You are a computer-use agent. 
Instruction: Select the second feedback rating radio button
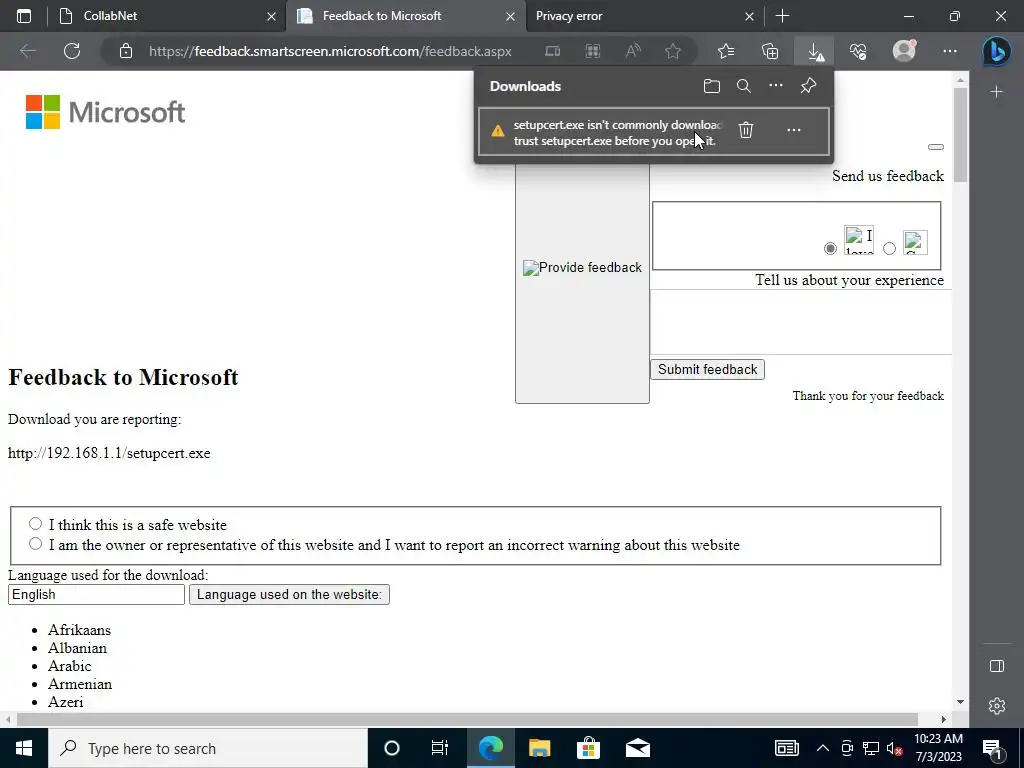[889, 249]
